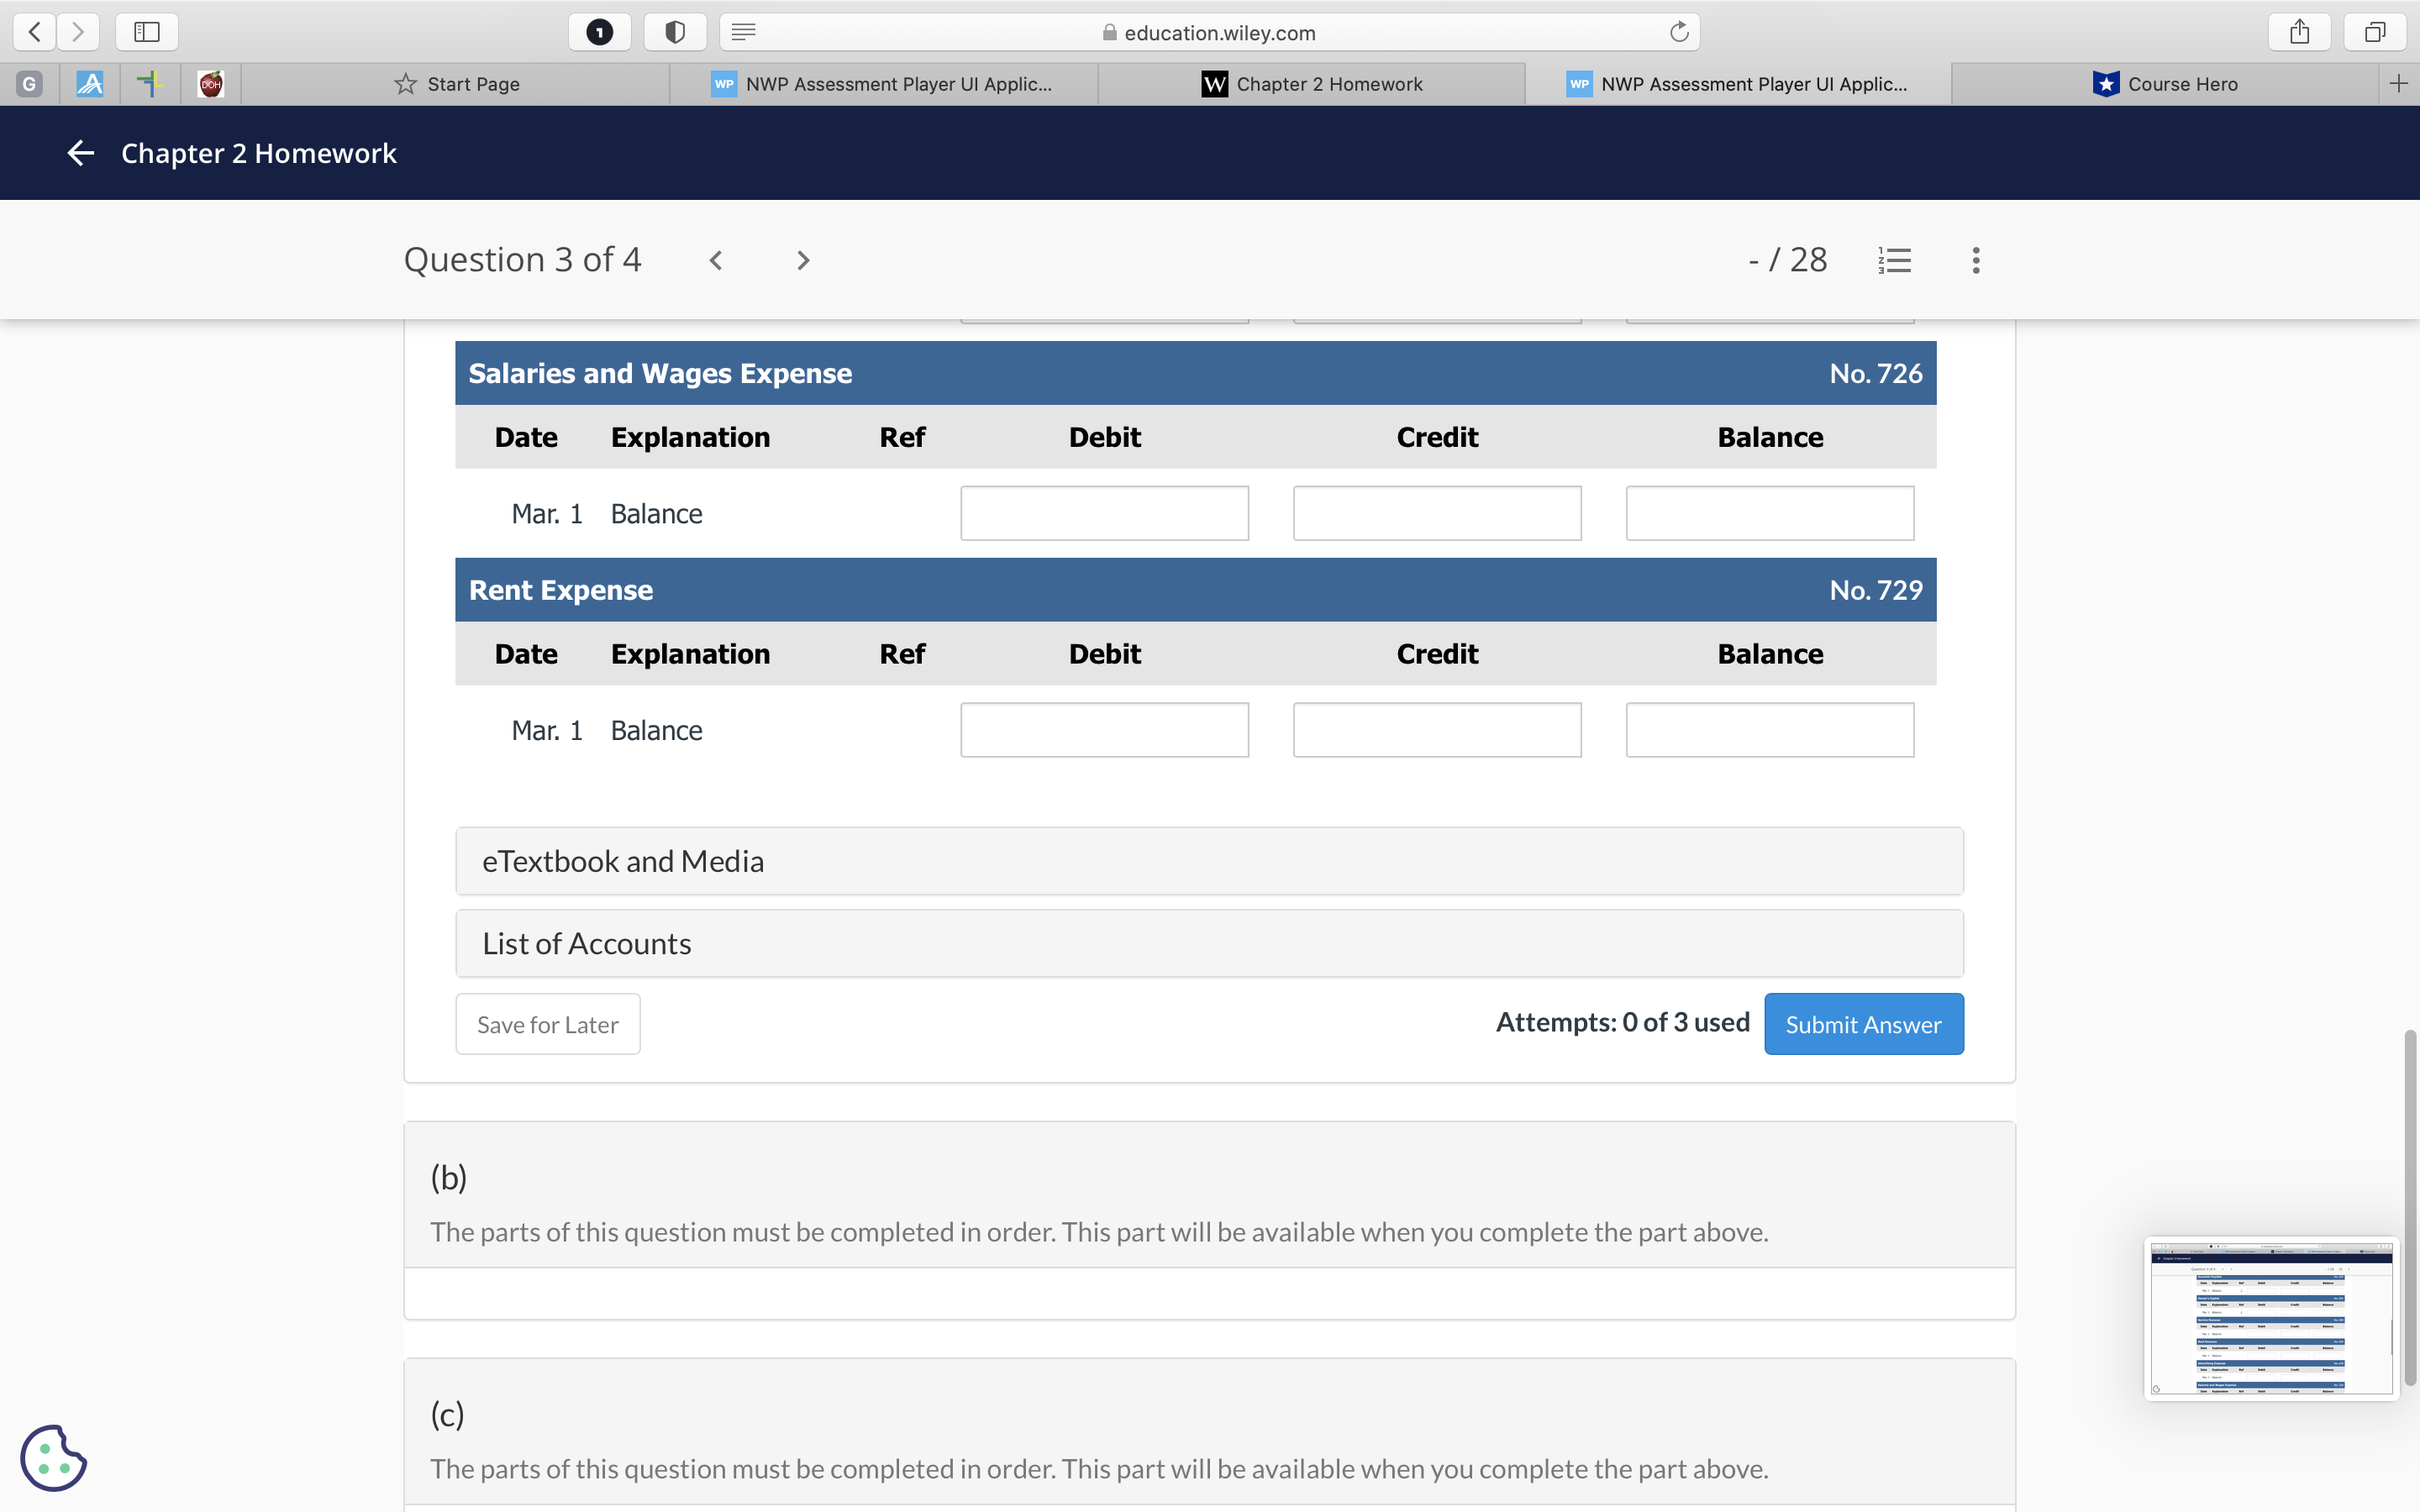Open the Safari share icon
The height and width of the screenshot is (1512, 2420).
click(x=2299, y=32)
